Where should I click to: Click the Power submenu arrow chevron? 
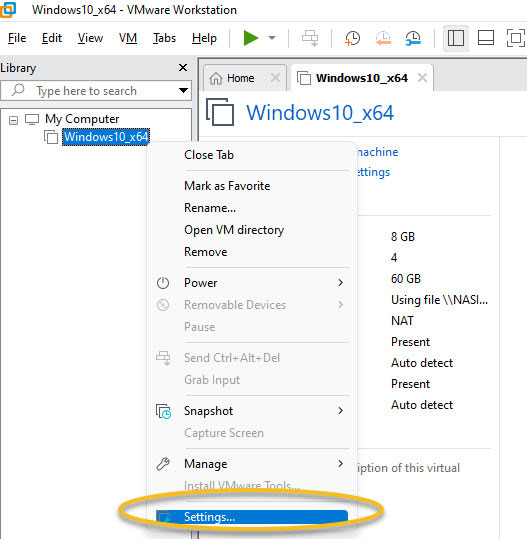[x=340, y=283]
